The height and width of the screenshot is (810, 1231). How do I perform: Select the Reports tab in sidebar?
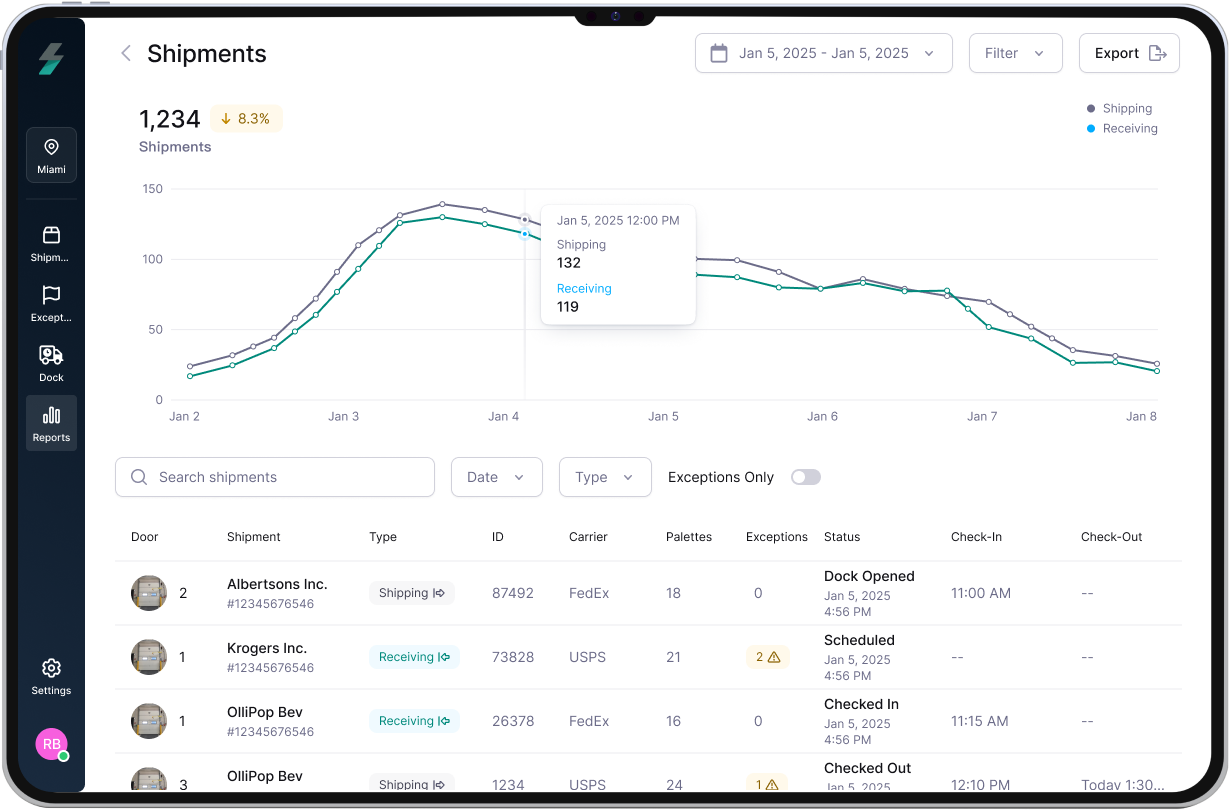coord(51,424)
